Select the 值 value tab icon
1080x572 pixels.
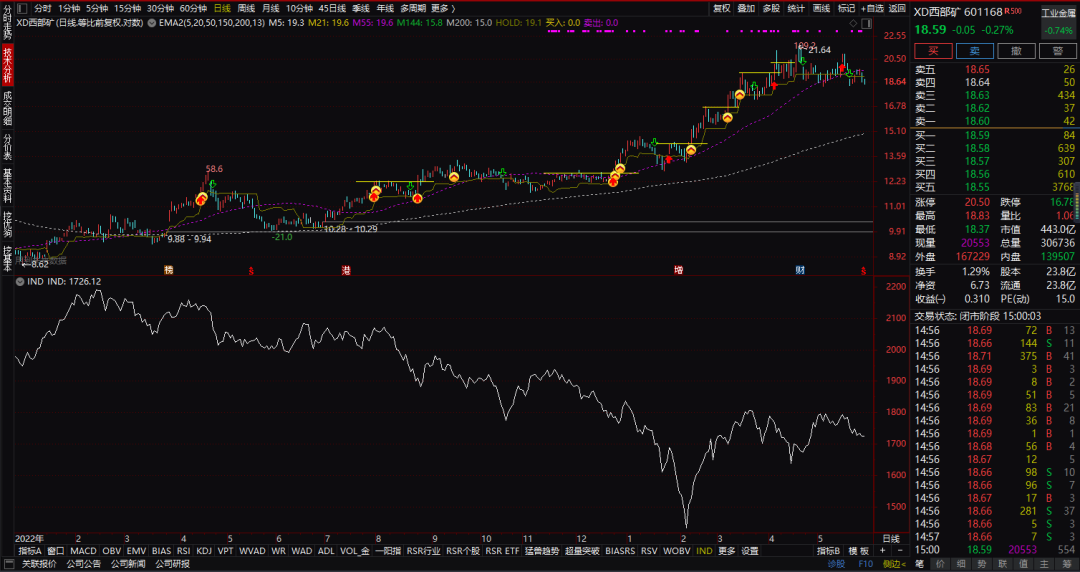[x=1024, y=564]
